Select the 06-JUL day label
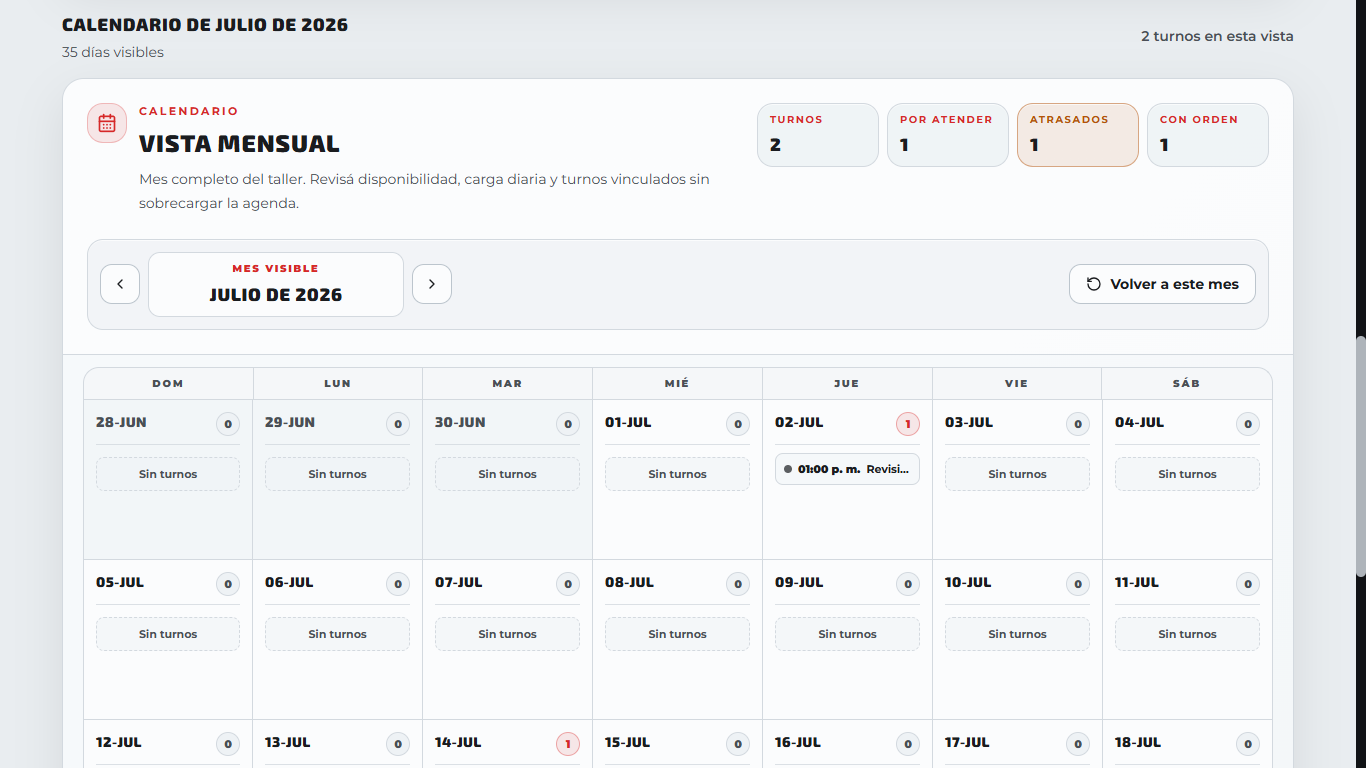The width and height of the screenshot is (1366, 768). pyautogui.click(x=289, y=582)
